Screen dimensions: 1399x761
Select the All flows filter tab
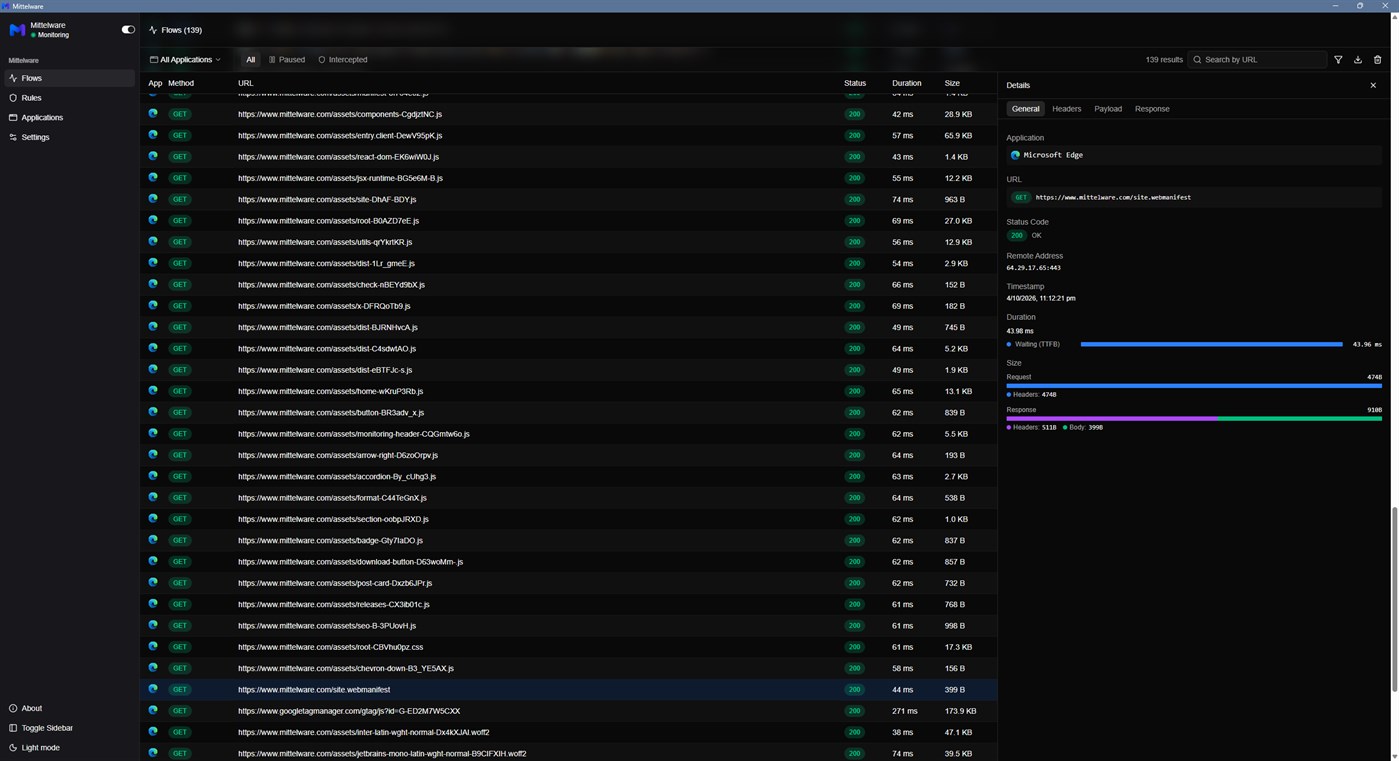251,60
